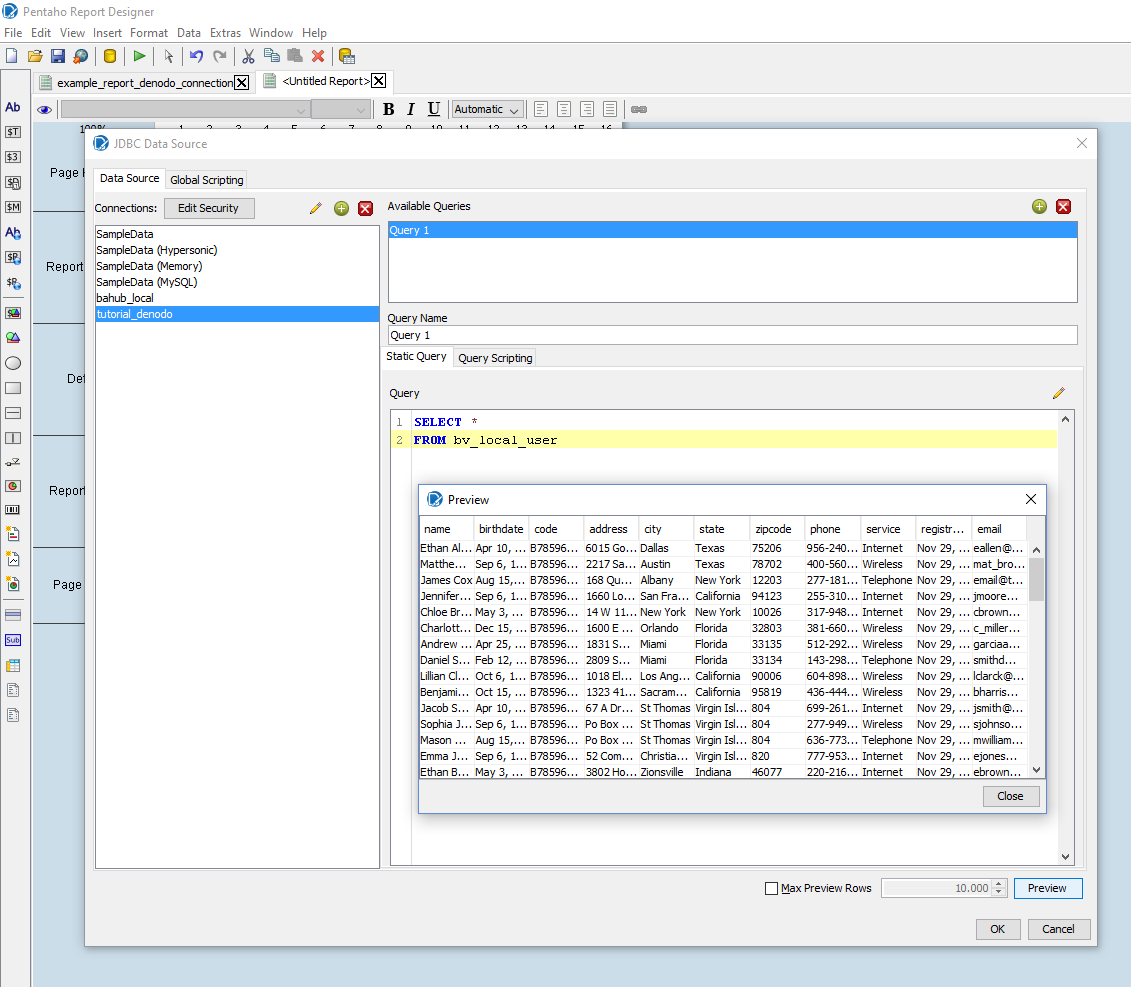The width and height of the screenshot is (1131, 987).
Task: Select the message-field ($M) palette element
Action: coord(13,207)
